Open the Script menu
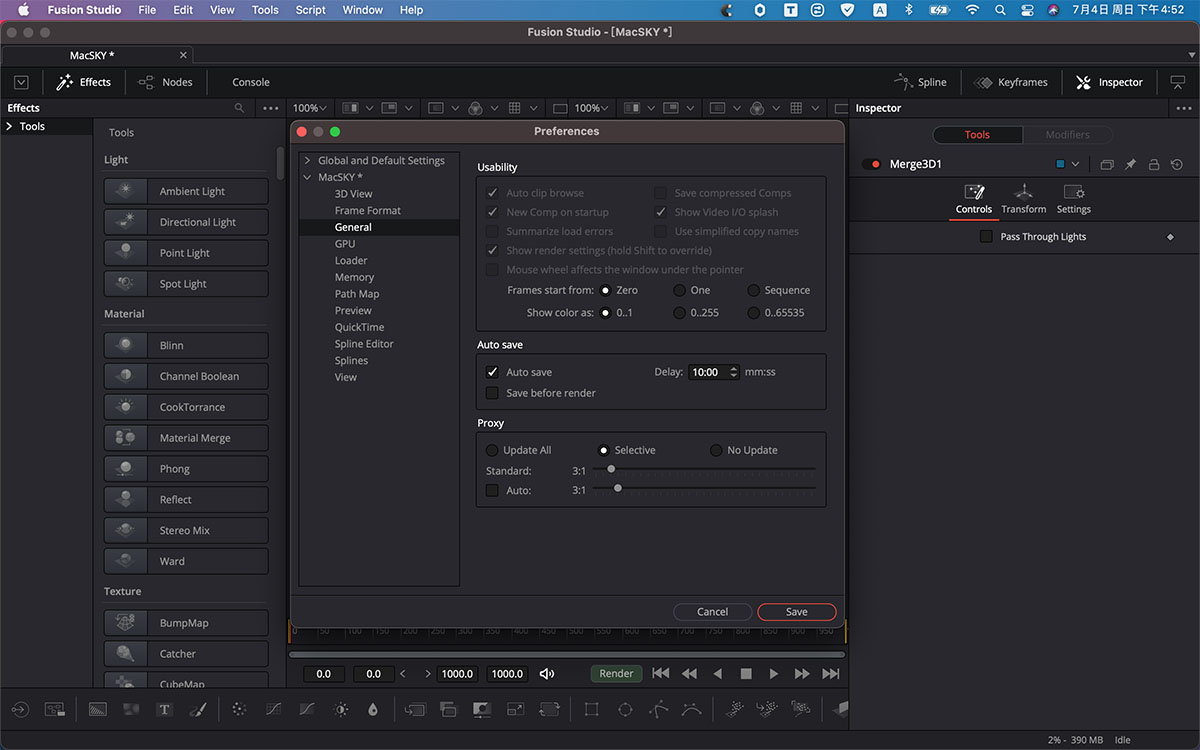This screenshot has height=750, width=1200. tap(310, 10)
